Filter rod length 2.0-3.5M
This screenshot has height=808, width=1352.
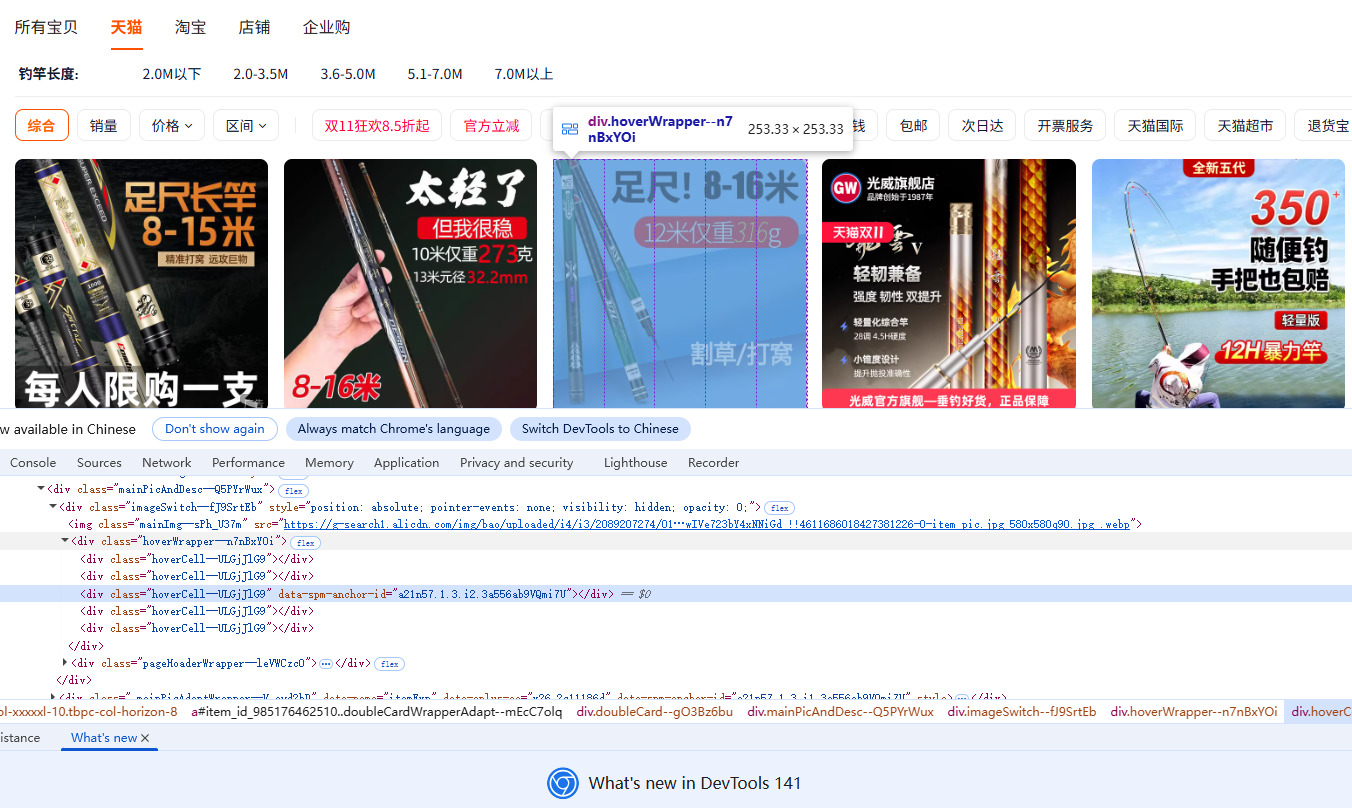tap(261, 74)
